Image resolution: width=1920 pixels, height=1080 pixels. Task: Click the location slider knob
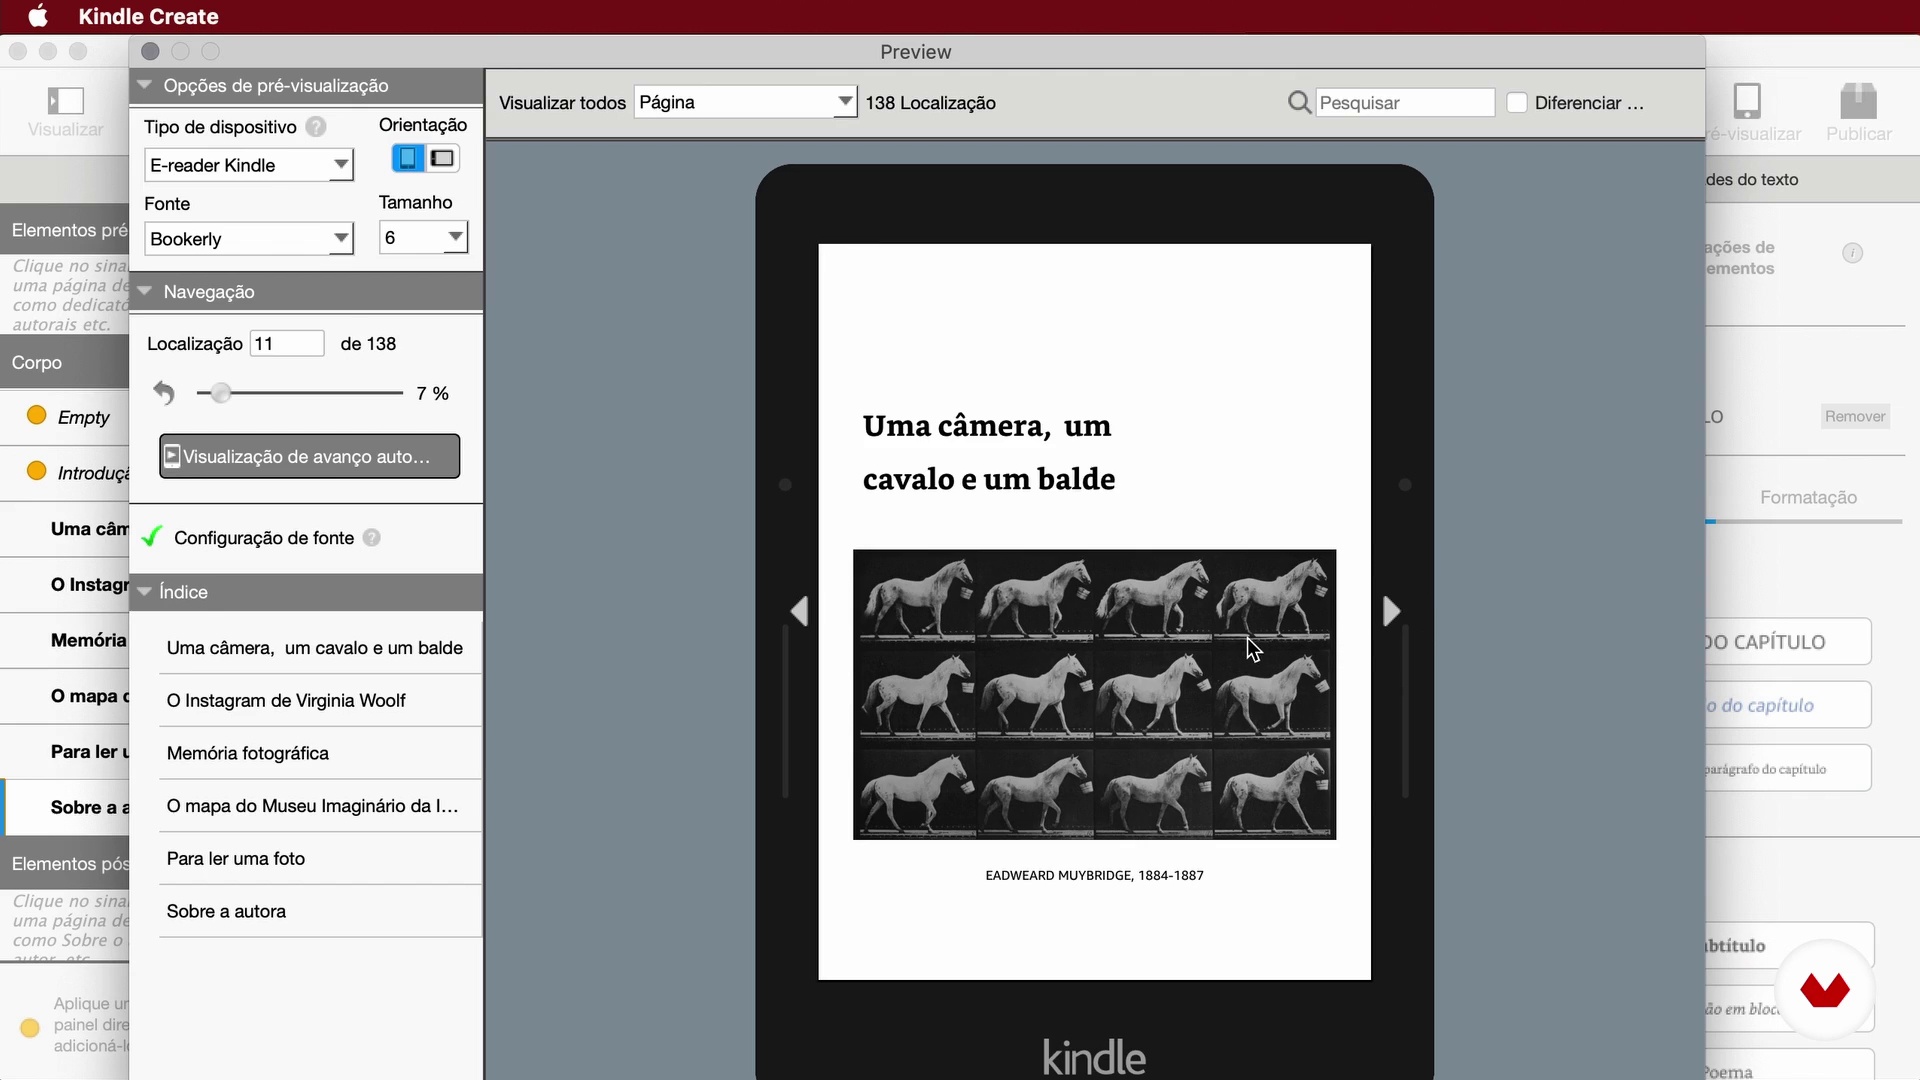[x=221, y=393]
